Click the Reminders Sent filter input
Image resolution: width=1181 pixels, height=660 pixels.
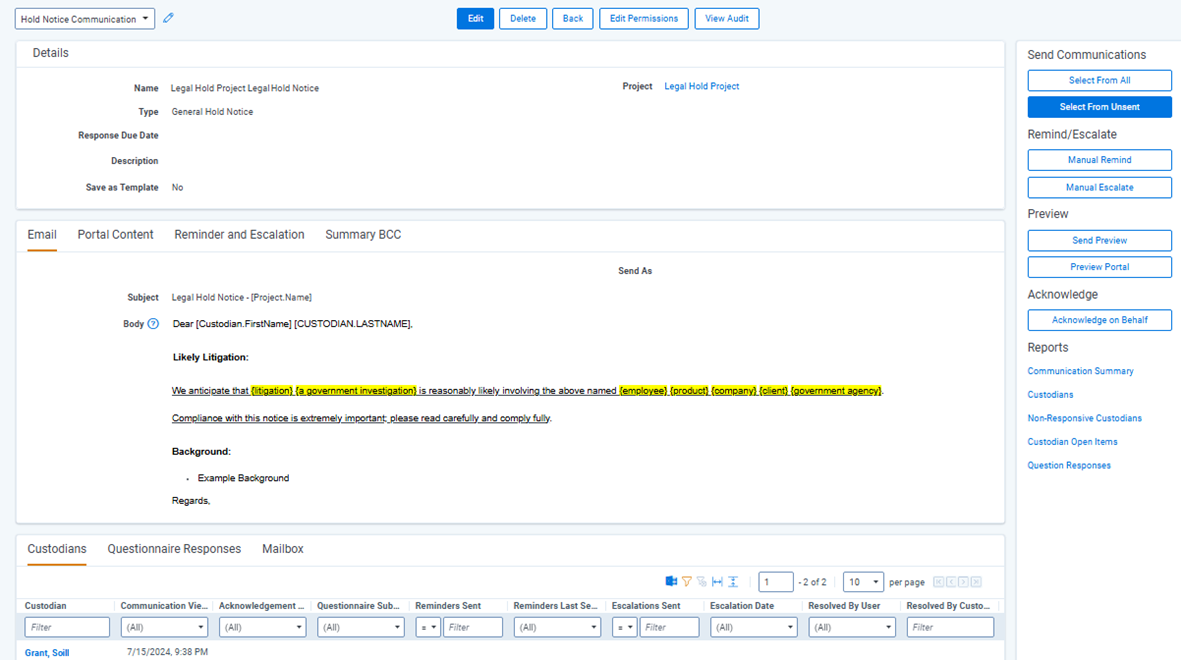[x=473, y=627]
